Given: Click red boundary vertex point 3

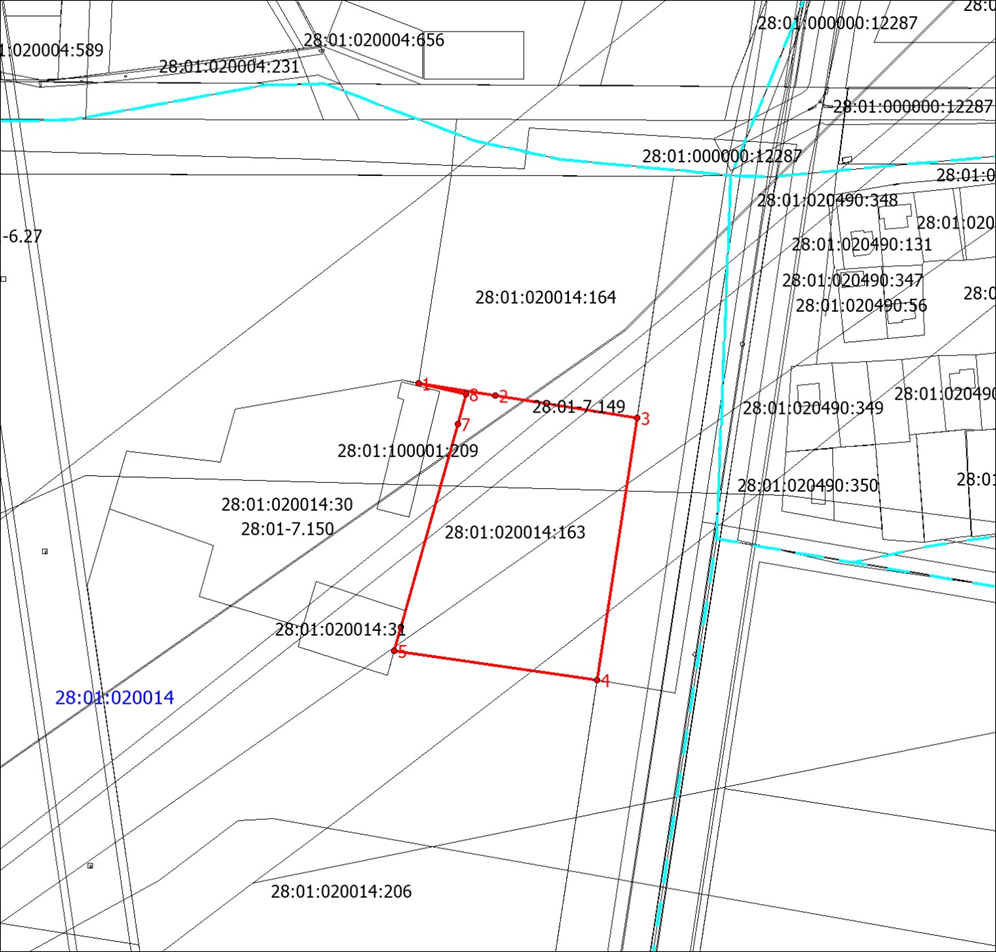Looking at the screenshot, I should tap(636, 417).
